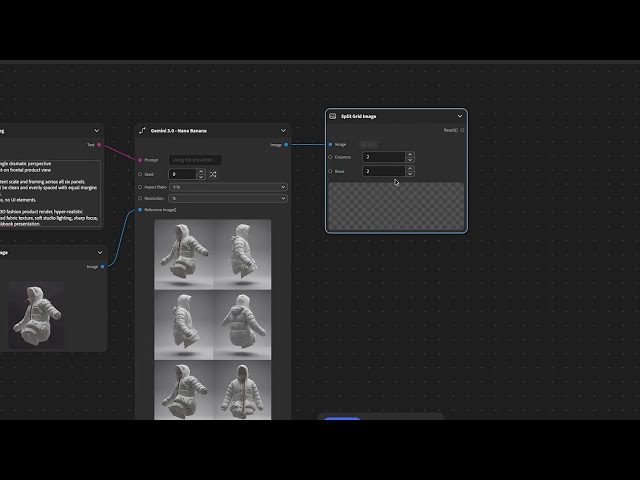This screenshot has height=480, width=640.
Task: Collapse the Gemini Nano Banana node
Action: tap(283, 131)
